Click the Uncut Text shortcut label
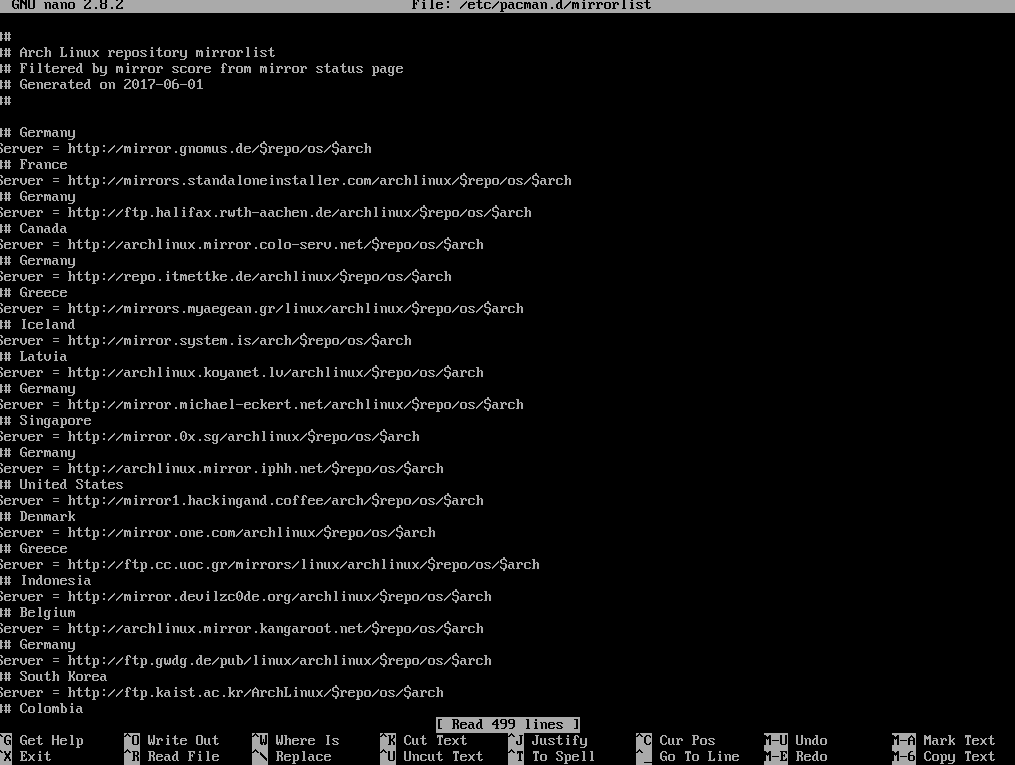This screenshot has height=765, width=1015. pyautogui.click(x=443, y=757)
